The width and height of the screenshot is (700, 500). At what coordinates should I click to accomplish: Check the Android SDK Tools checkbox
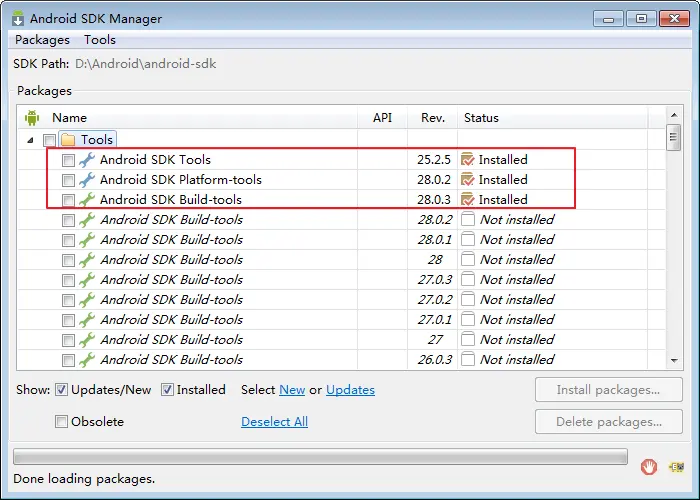pyautogui.click(x=68, y=160)
